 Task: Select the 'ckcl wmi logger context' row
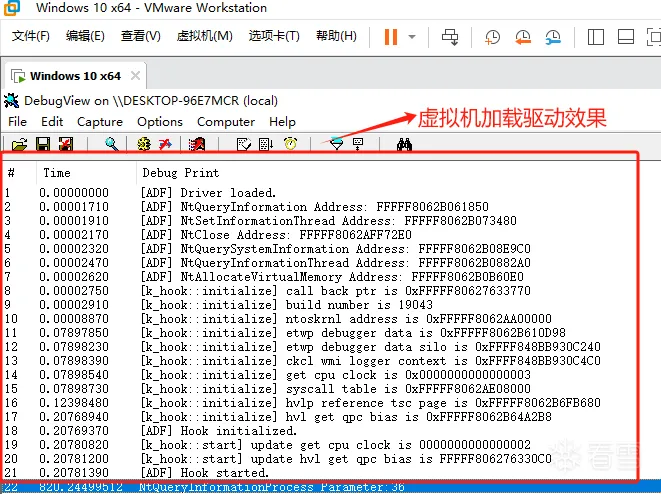point(320,360)
